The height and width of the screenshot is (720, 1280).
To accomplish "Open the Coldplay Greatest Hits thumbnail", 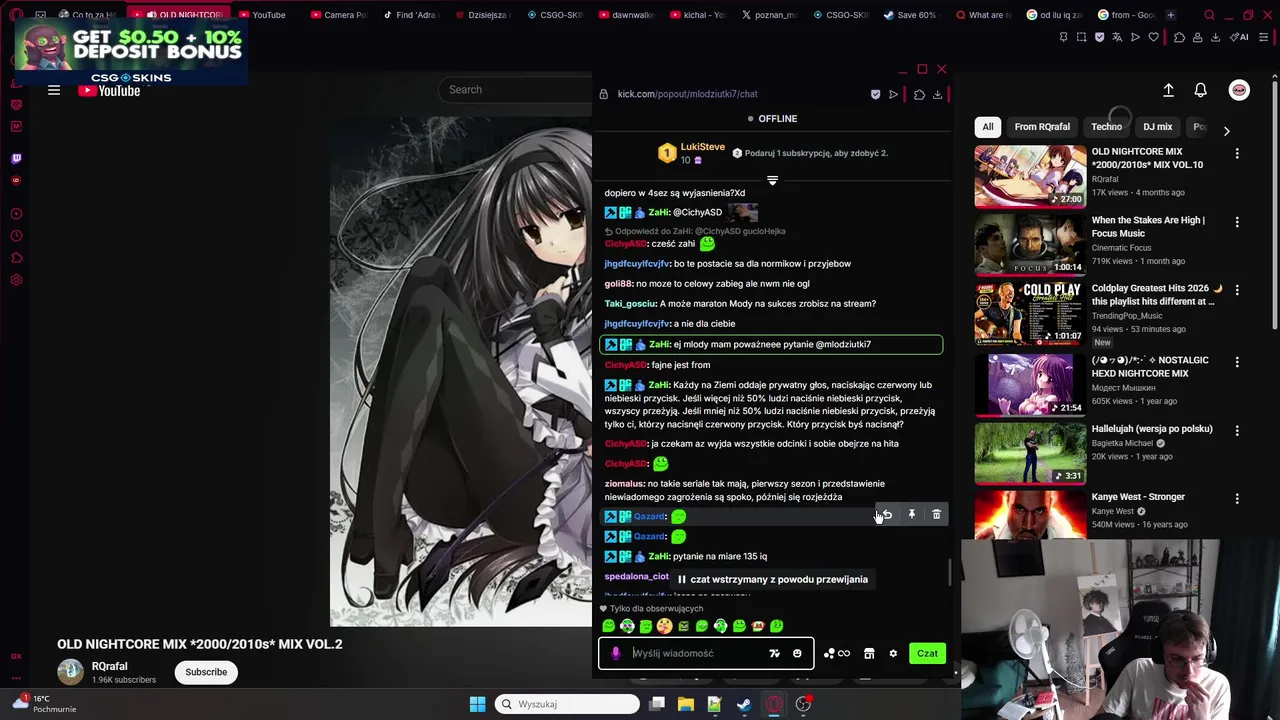I will (x=1030, y=314).
